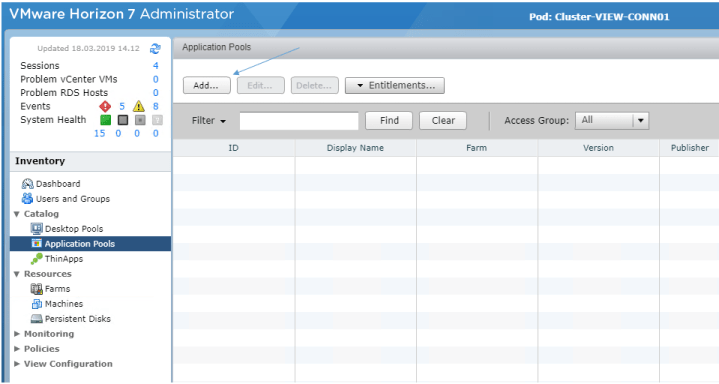This screenshot has height=384, width=719.
Task: Click the dark gray System Health status icon
Action: point(122,120)
